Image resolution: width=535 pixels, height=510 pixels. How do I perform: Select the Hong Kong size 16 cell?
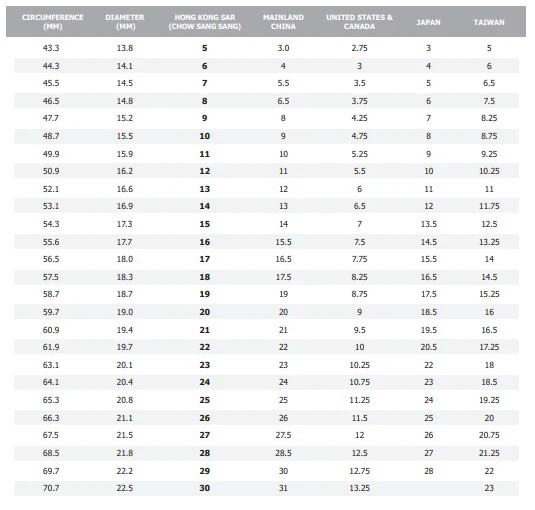[x=204, y=242]
